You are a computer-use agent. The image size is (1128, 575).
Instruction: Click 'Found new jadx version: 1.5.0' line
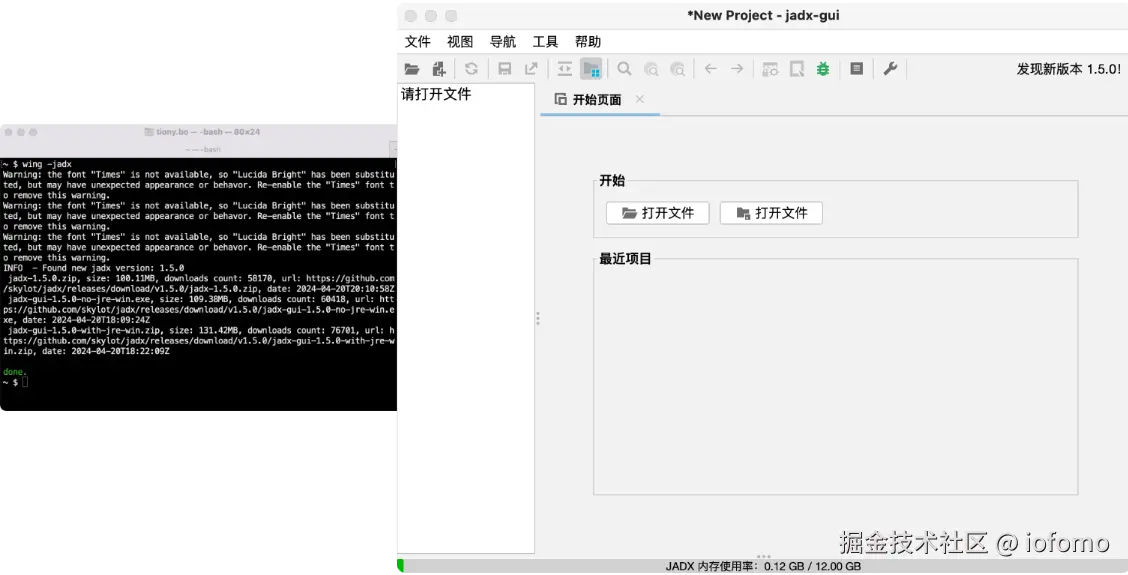(93, 268)
